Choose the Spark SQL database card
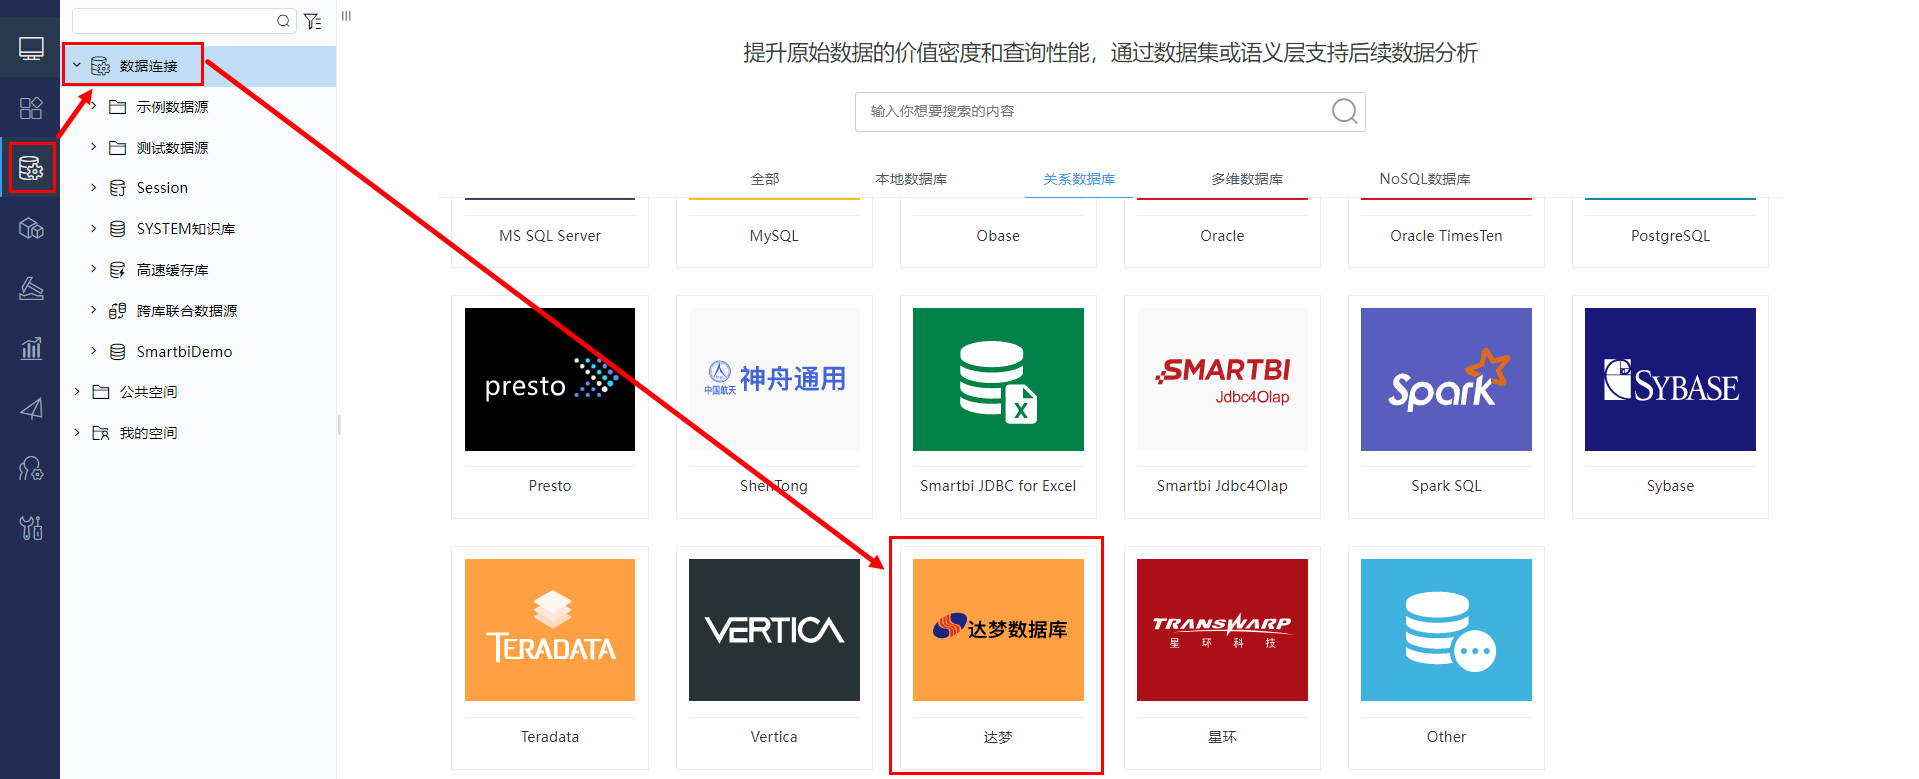The width and height of the screenshot is (1919, 779). click(x=1446, y=407)
